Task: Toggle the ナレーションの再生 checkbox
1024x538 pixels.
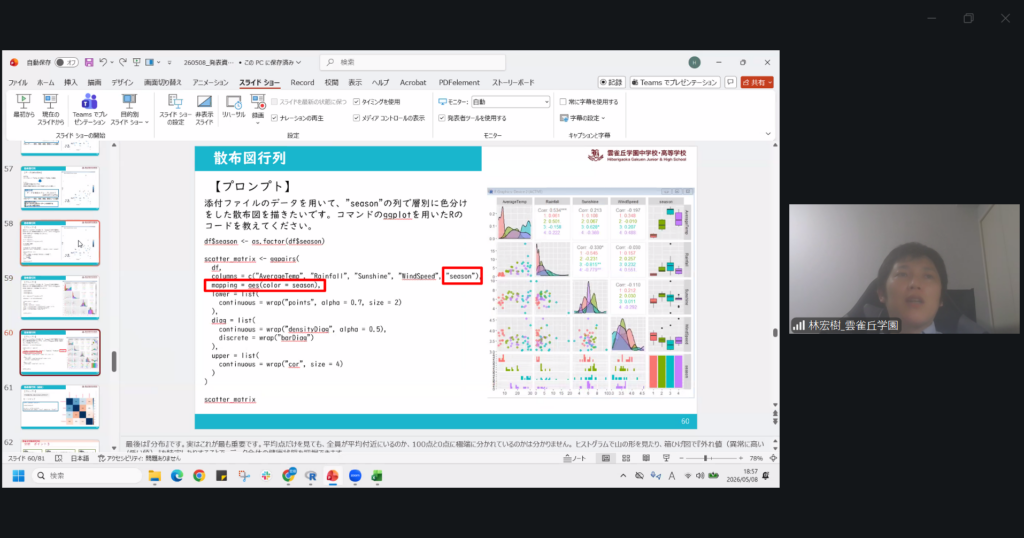Action: (275, 118)
